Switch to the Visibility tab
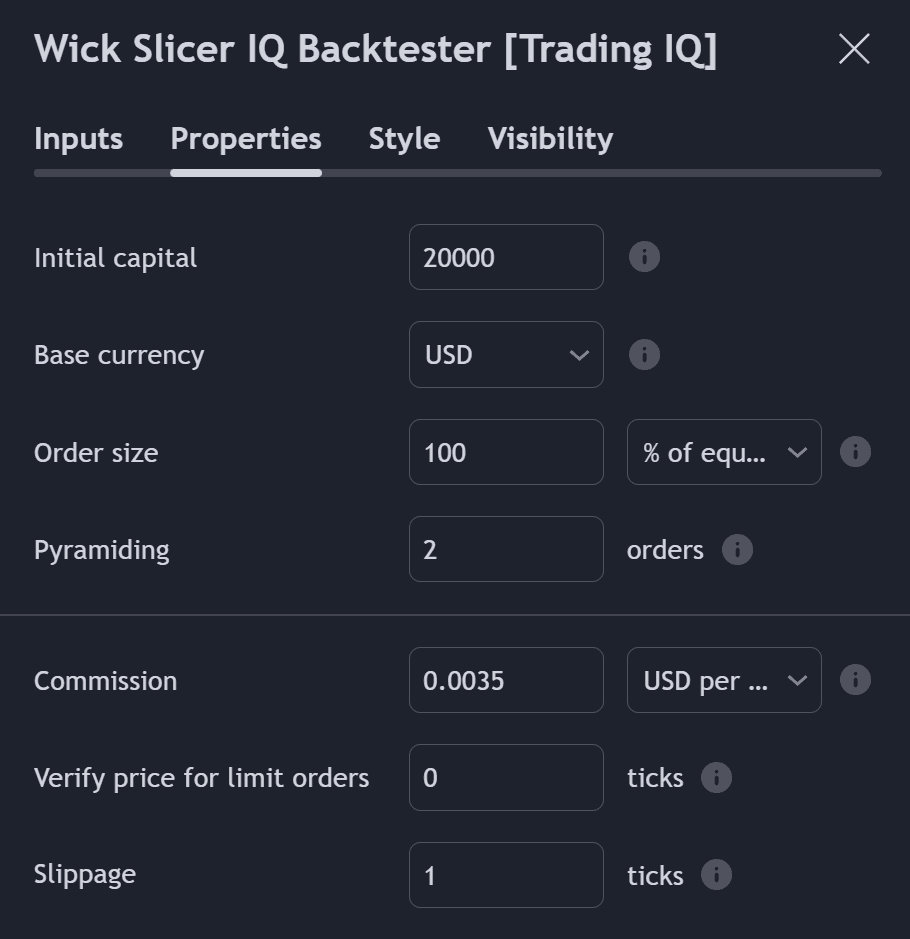The image size is (910, 939). pyautogui.click(x=549, y=139)
